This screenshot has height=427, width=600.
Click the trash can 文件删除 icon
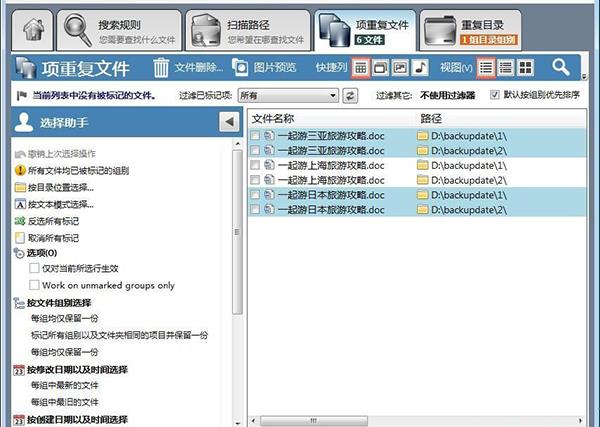(161, 68)
